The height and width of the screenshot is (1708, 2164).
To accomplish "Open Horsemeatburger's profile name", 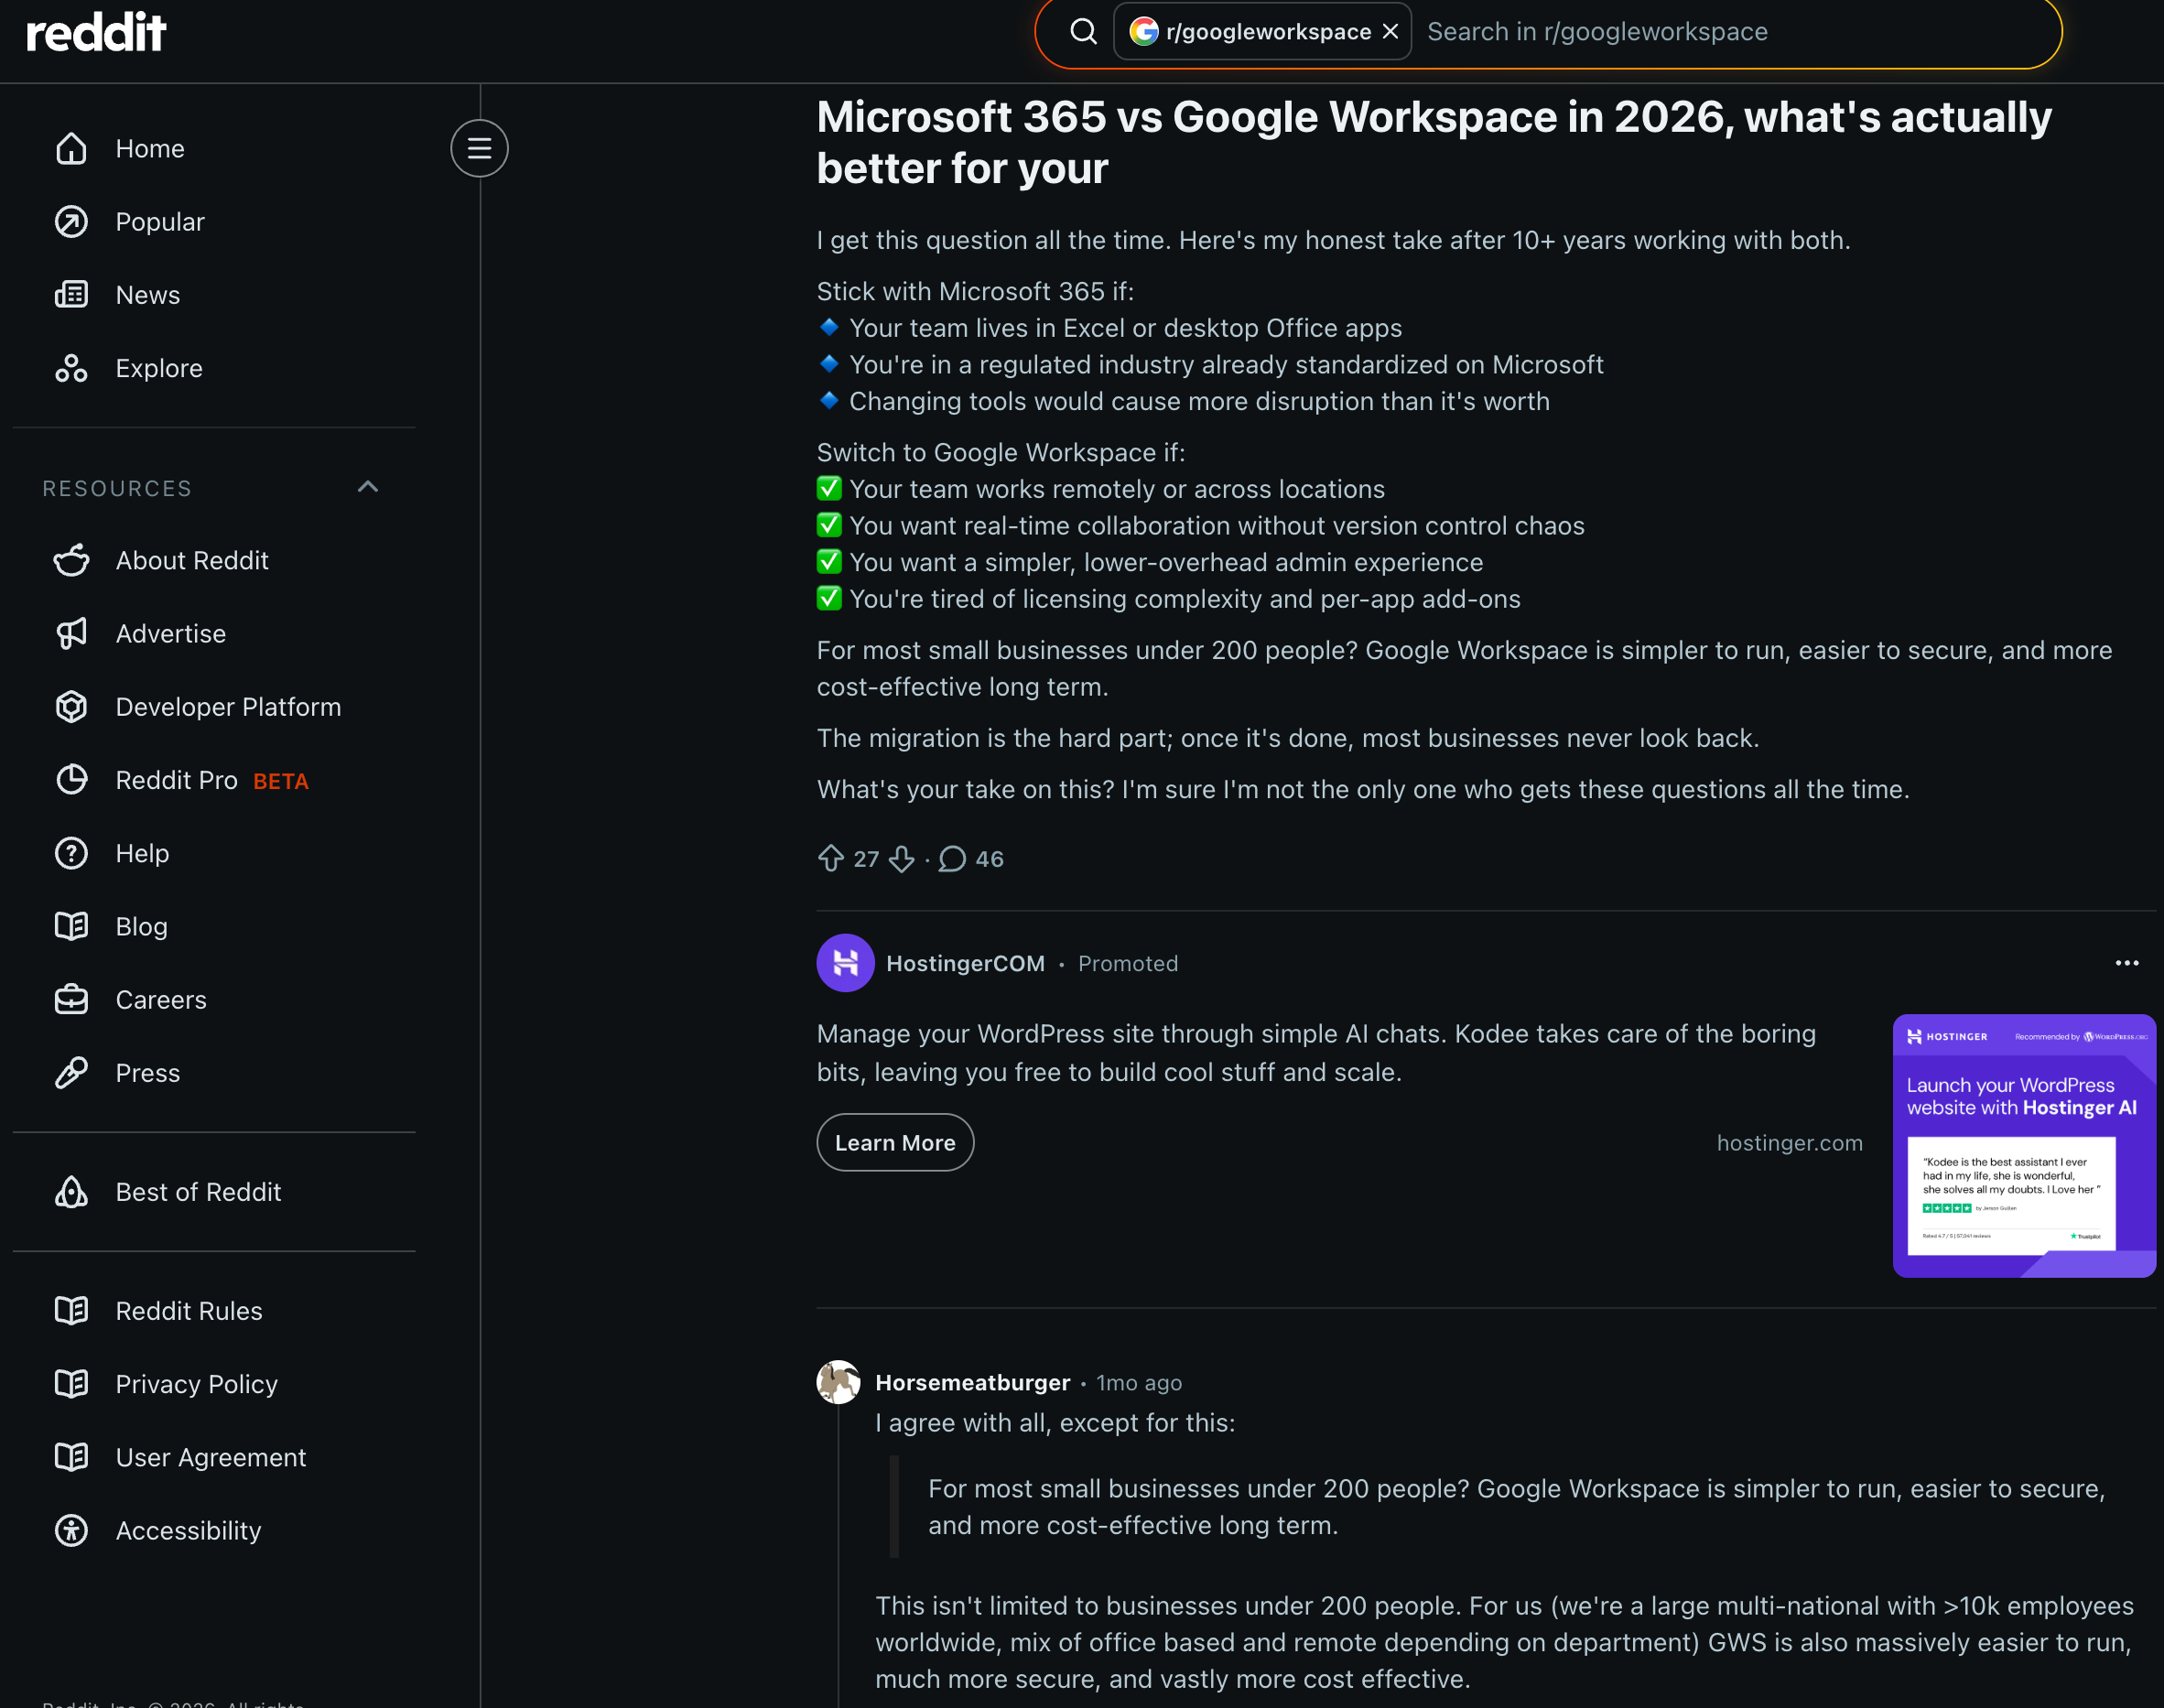I will tap(972, 1382).
